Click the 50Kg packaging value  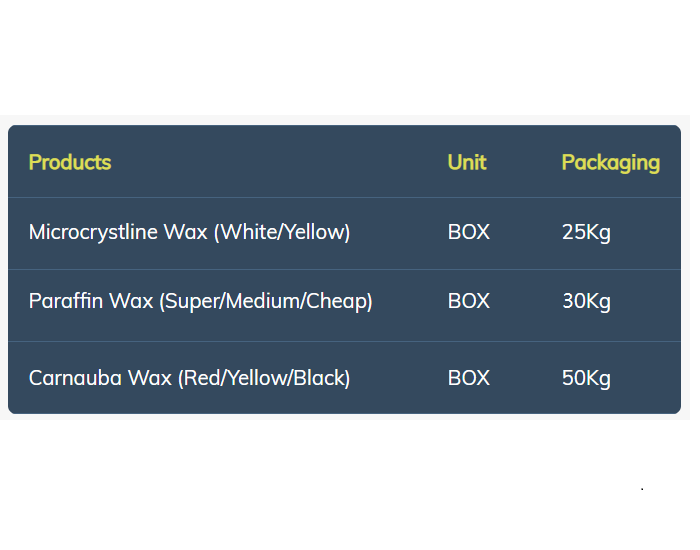pyautogui.click(x=586, y=379)
